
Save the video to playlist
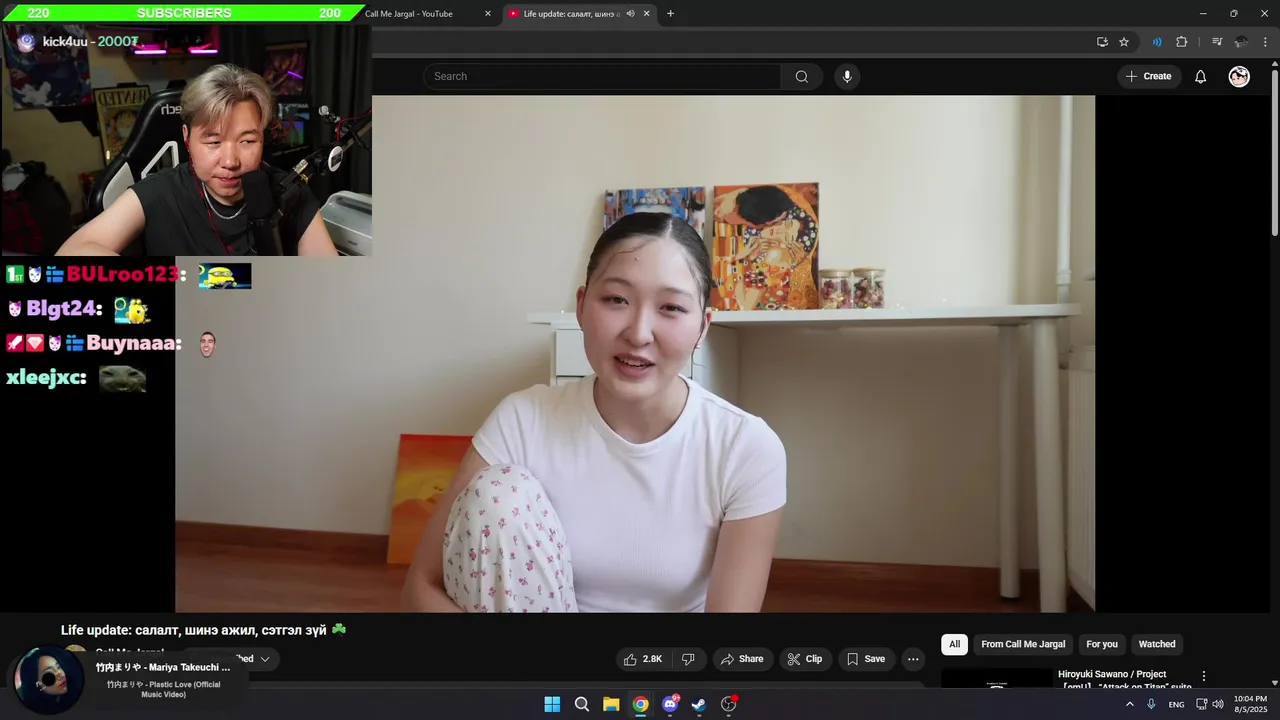[866, 659]
